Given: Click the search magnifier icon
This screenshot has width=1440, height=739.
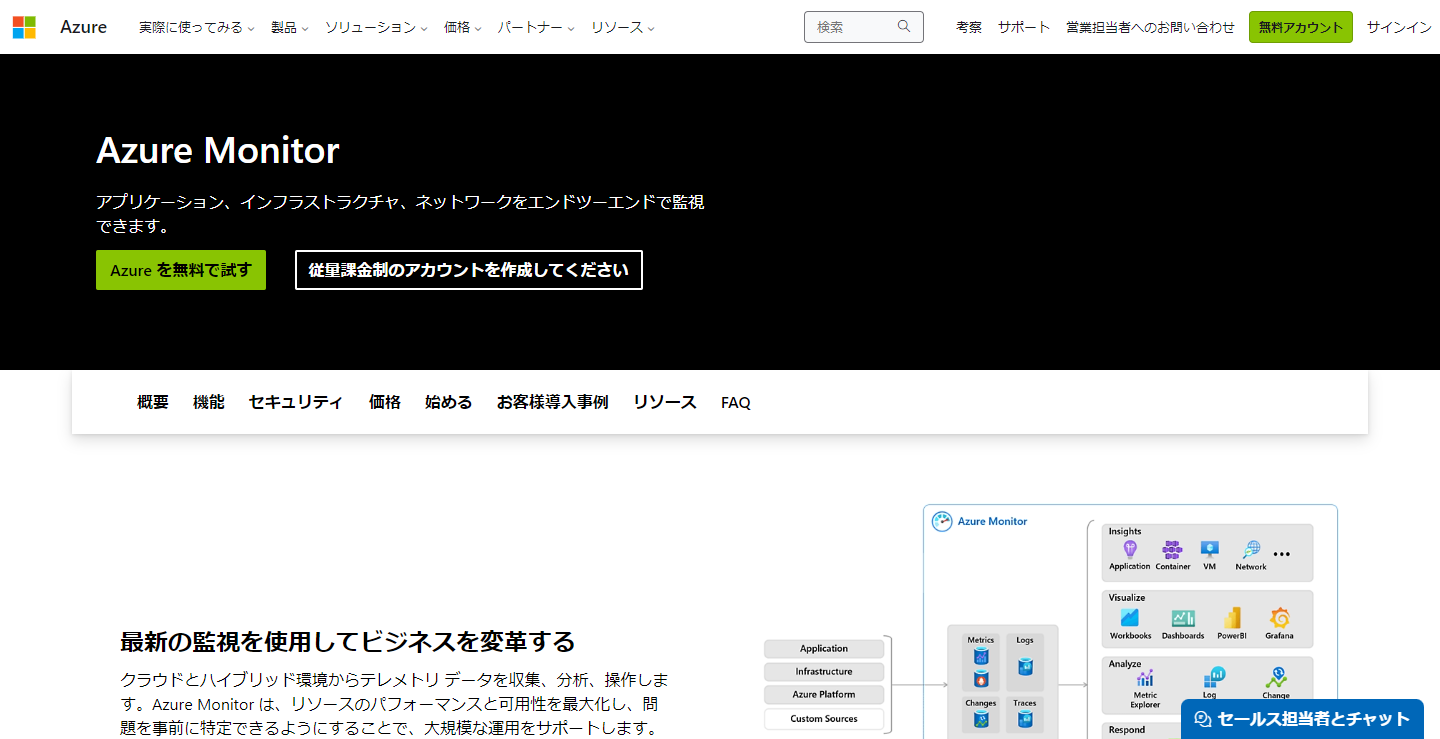Looking at the screenshot, I should (x=904, y=27).
